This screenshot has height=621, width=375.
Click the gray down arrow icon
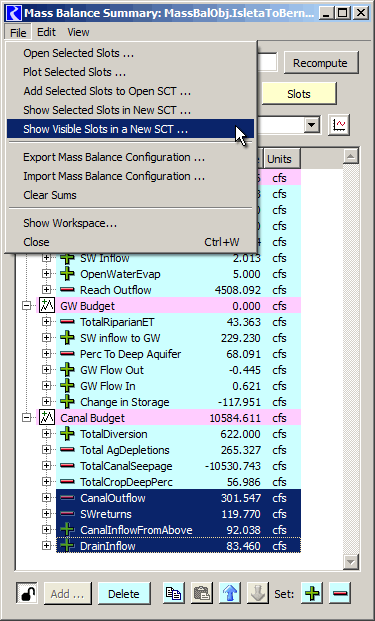257,593
